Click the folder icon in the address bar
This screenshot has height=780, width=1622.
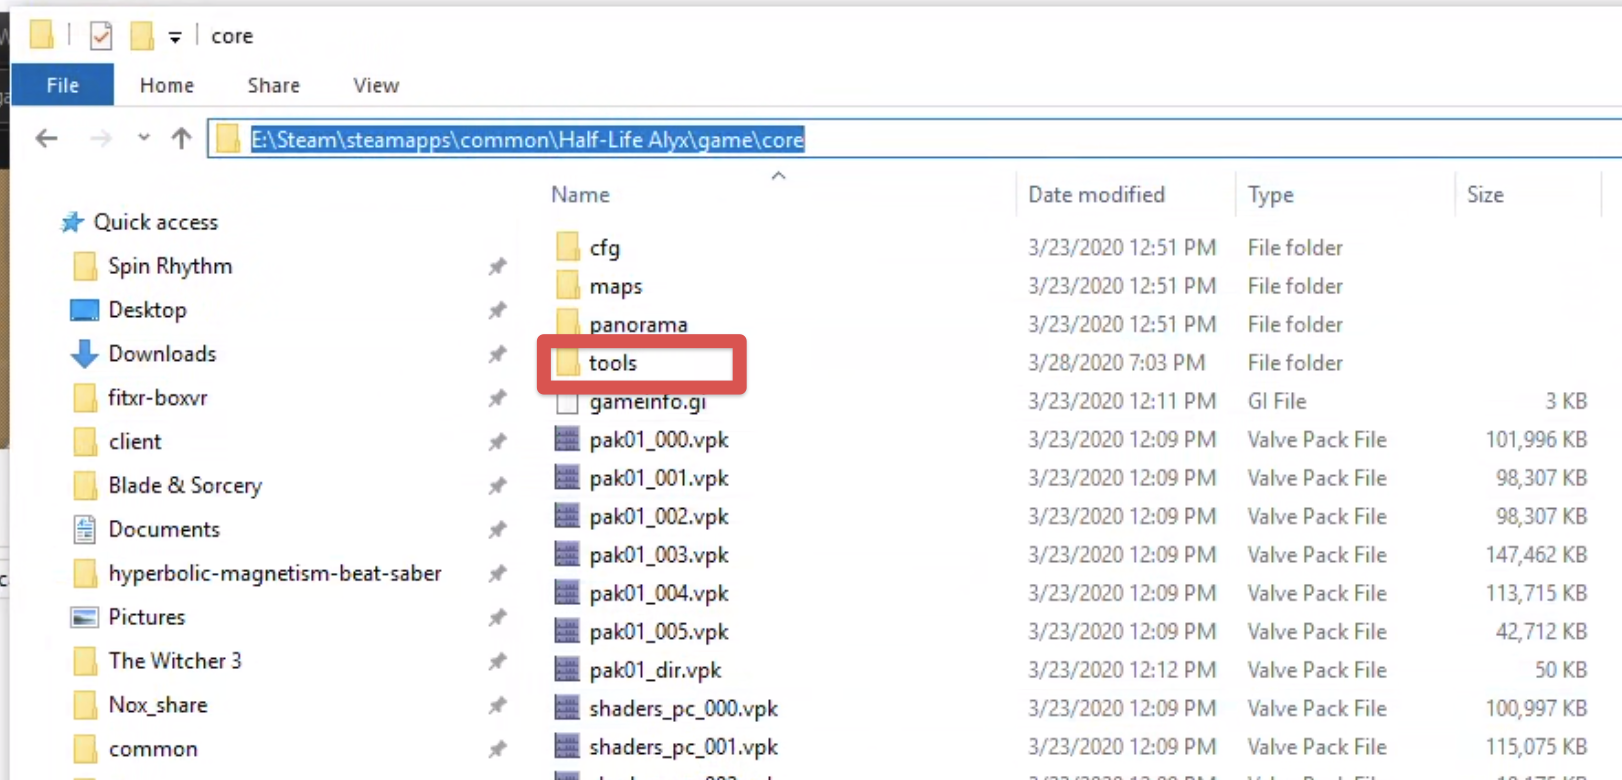point(228,139)
